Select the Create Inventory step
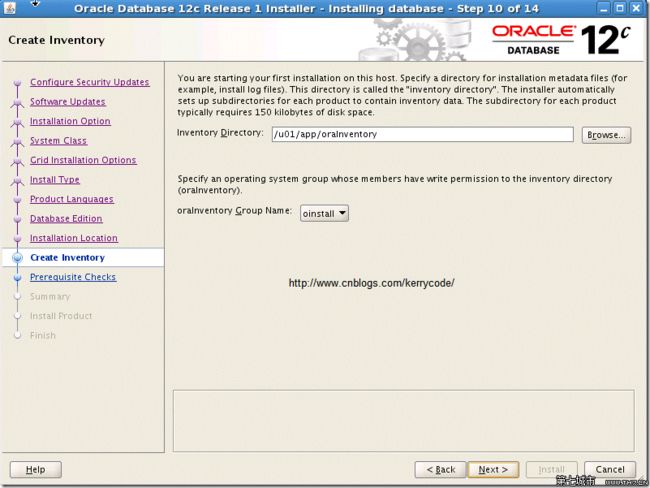Viewport: 650px width, 488px height. [67, 257]
